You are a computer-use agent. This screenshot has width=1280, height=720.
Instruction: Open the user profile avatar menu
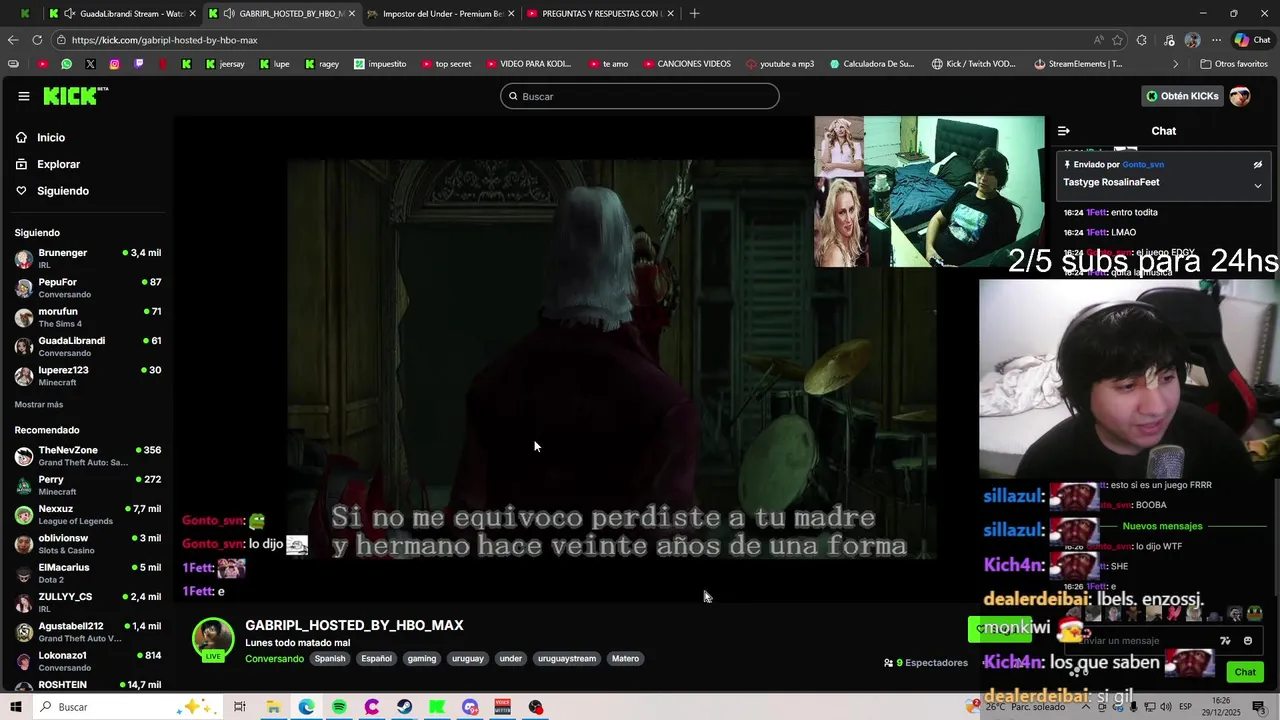pyautogui.click(x=1240, y=96)
